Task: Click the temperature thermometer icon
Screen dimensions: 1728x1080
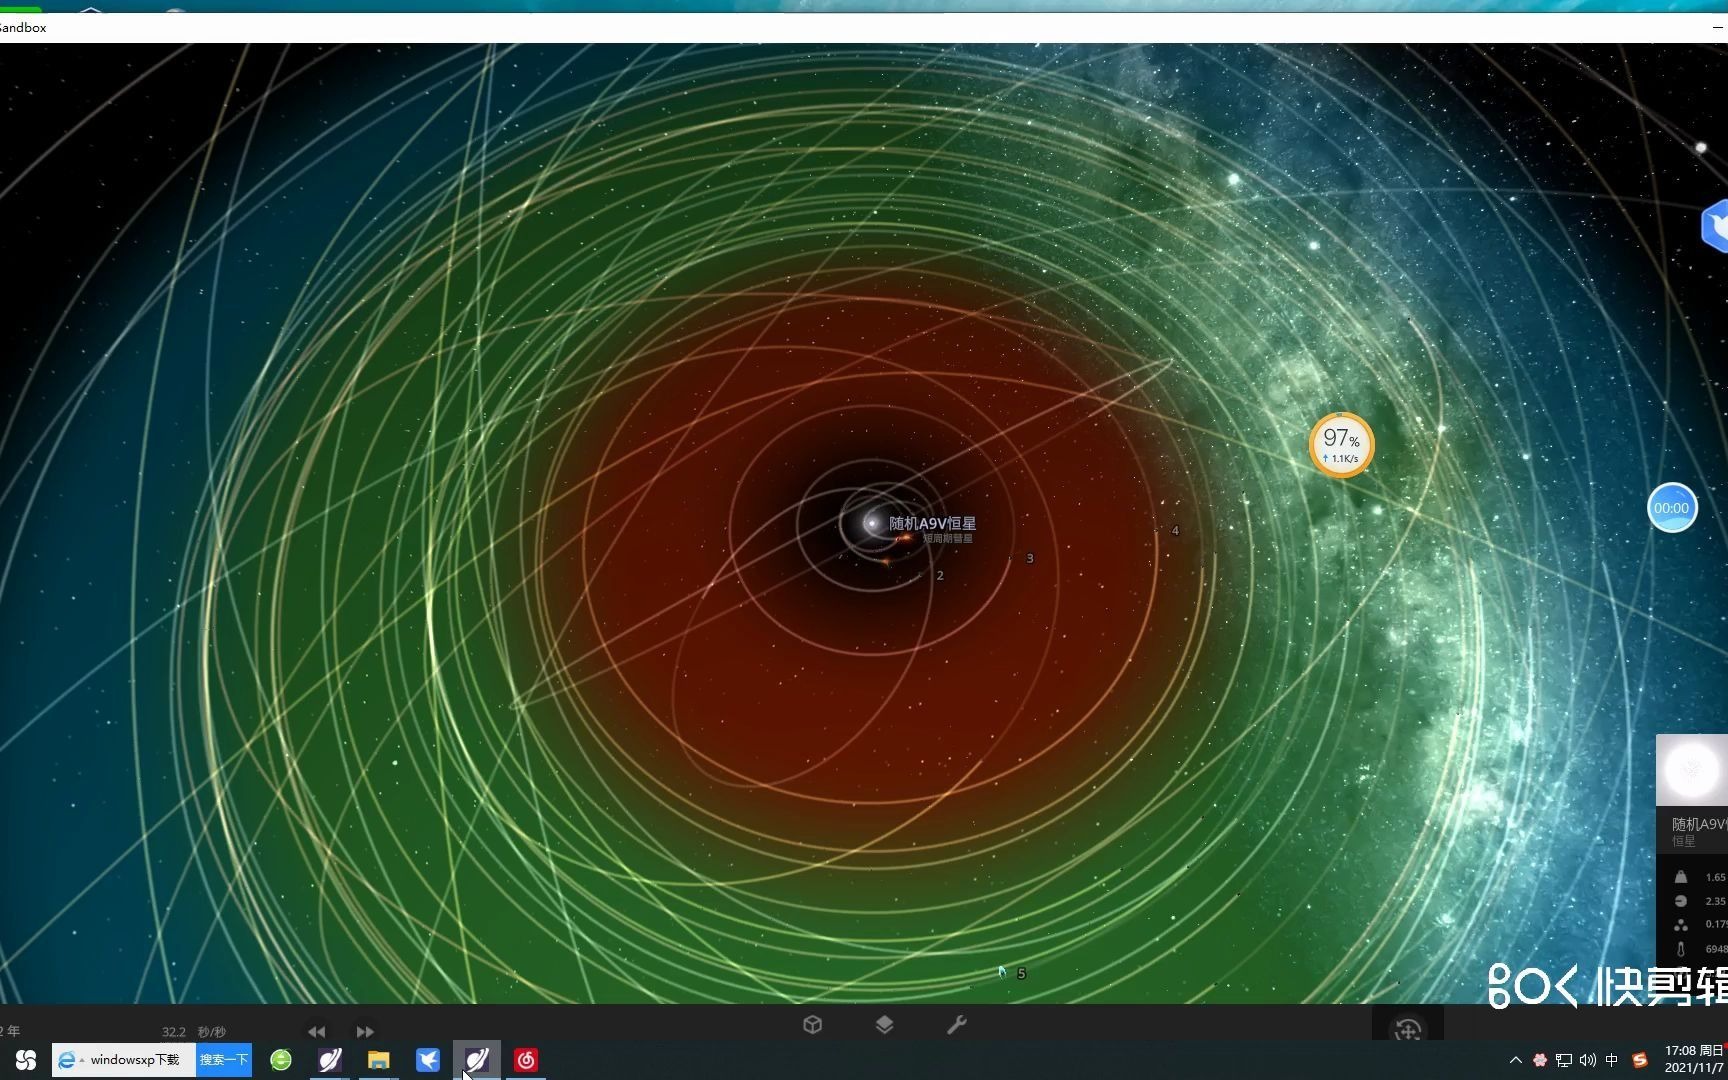Action: coord(1681,949)
